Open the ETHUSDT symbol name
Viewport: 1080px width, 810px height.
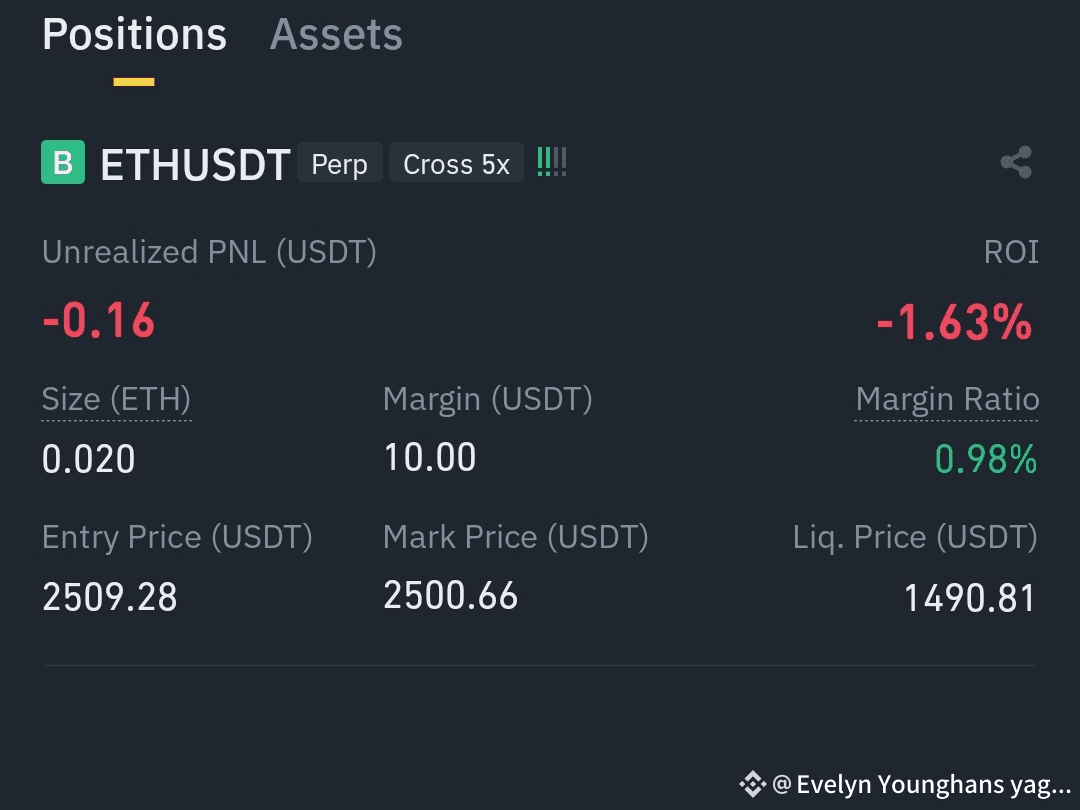pos(195,165)
